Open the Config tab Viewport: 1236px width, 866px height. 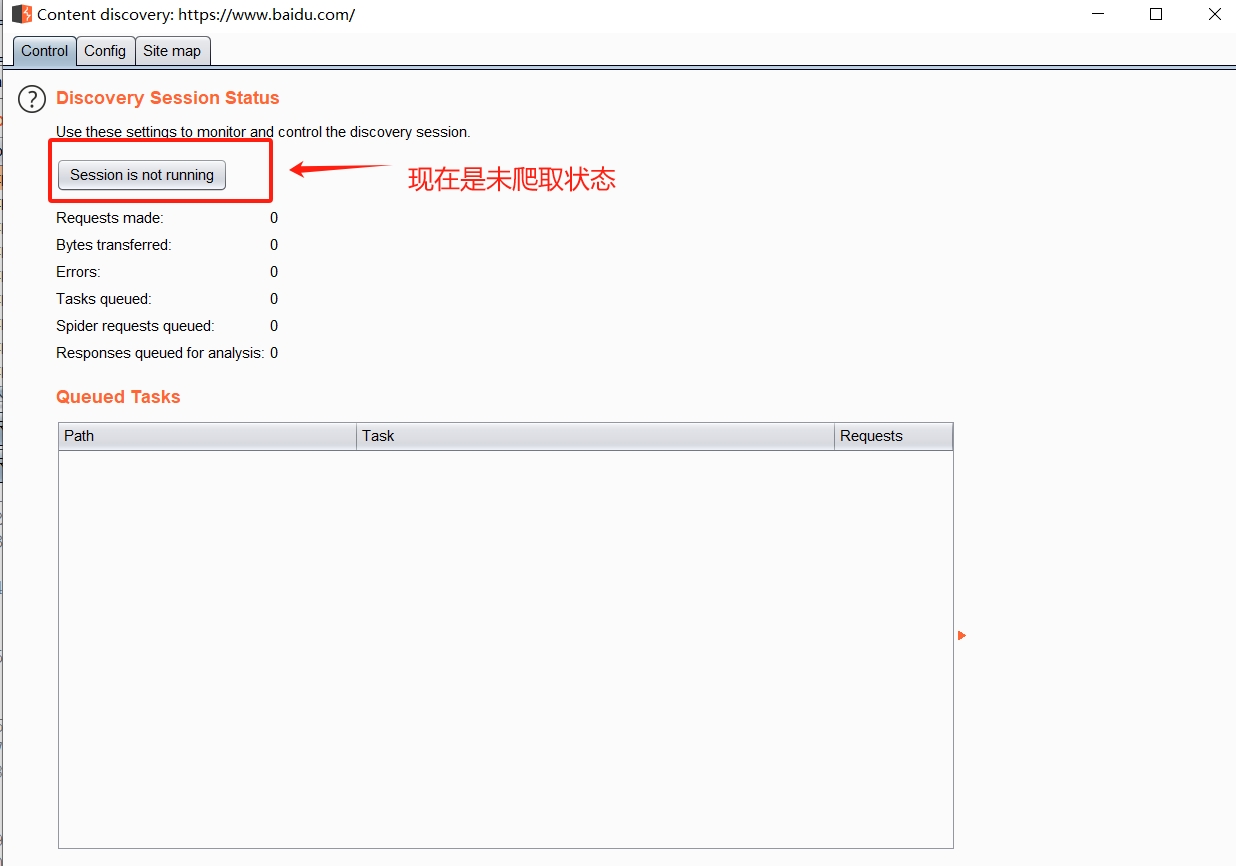105,51
